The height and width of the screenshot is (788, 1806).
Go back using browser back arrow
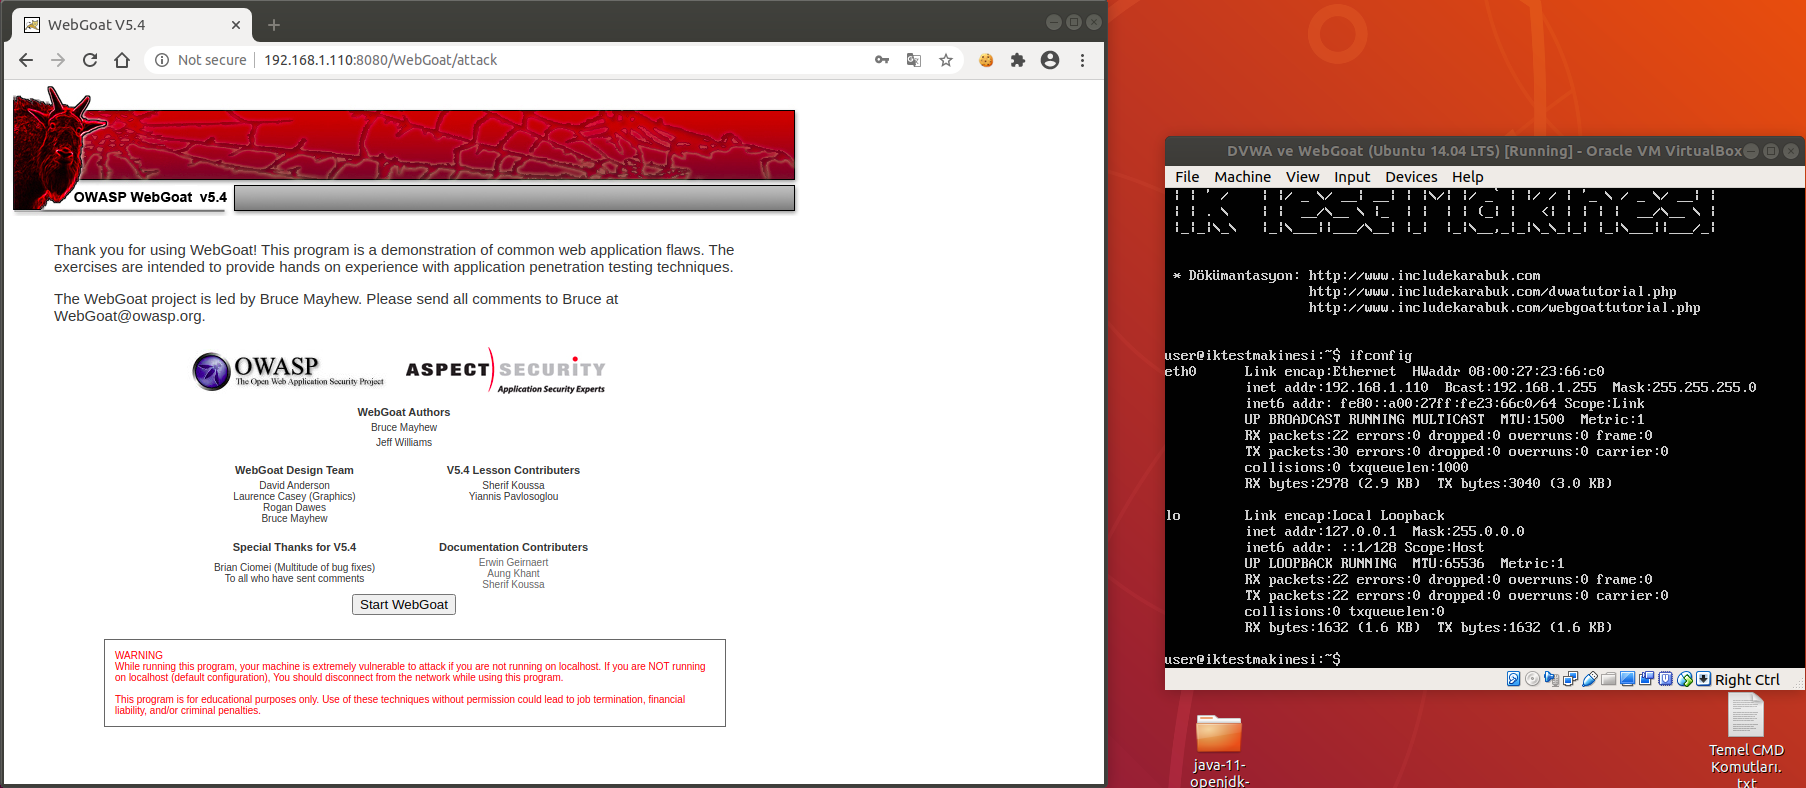click(26, 60)
